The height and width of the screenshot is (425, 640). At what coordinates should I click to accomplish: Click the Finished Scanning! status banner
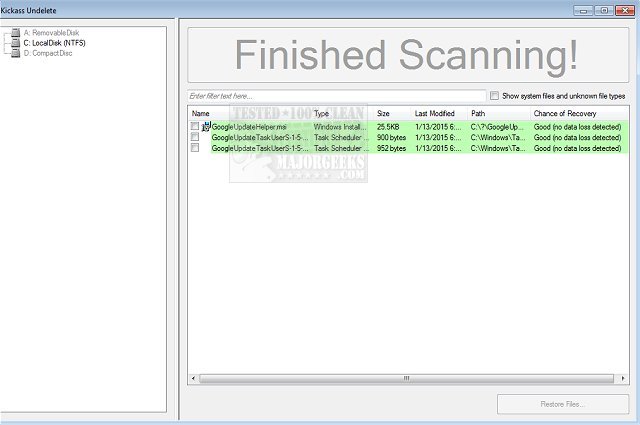(408, 55)
